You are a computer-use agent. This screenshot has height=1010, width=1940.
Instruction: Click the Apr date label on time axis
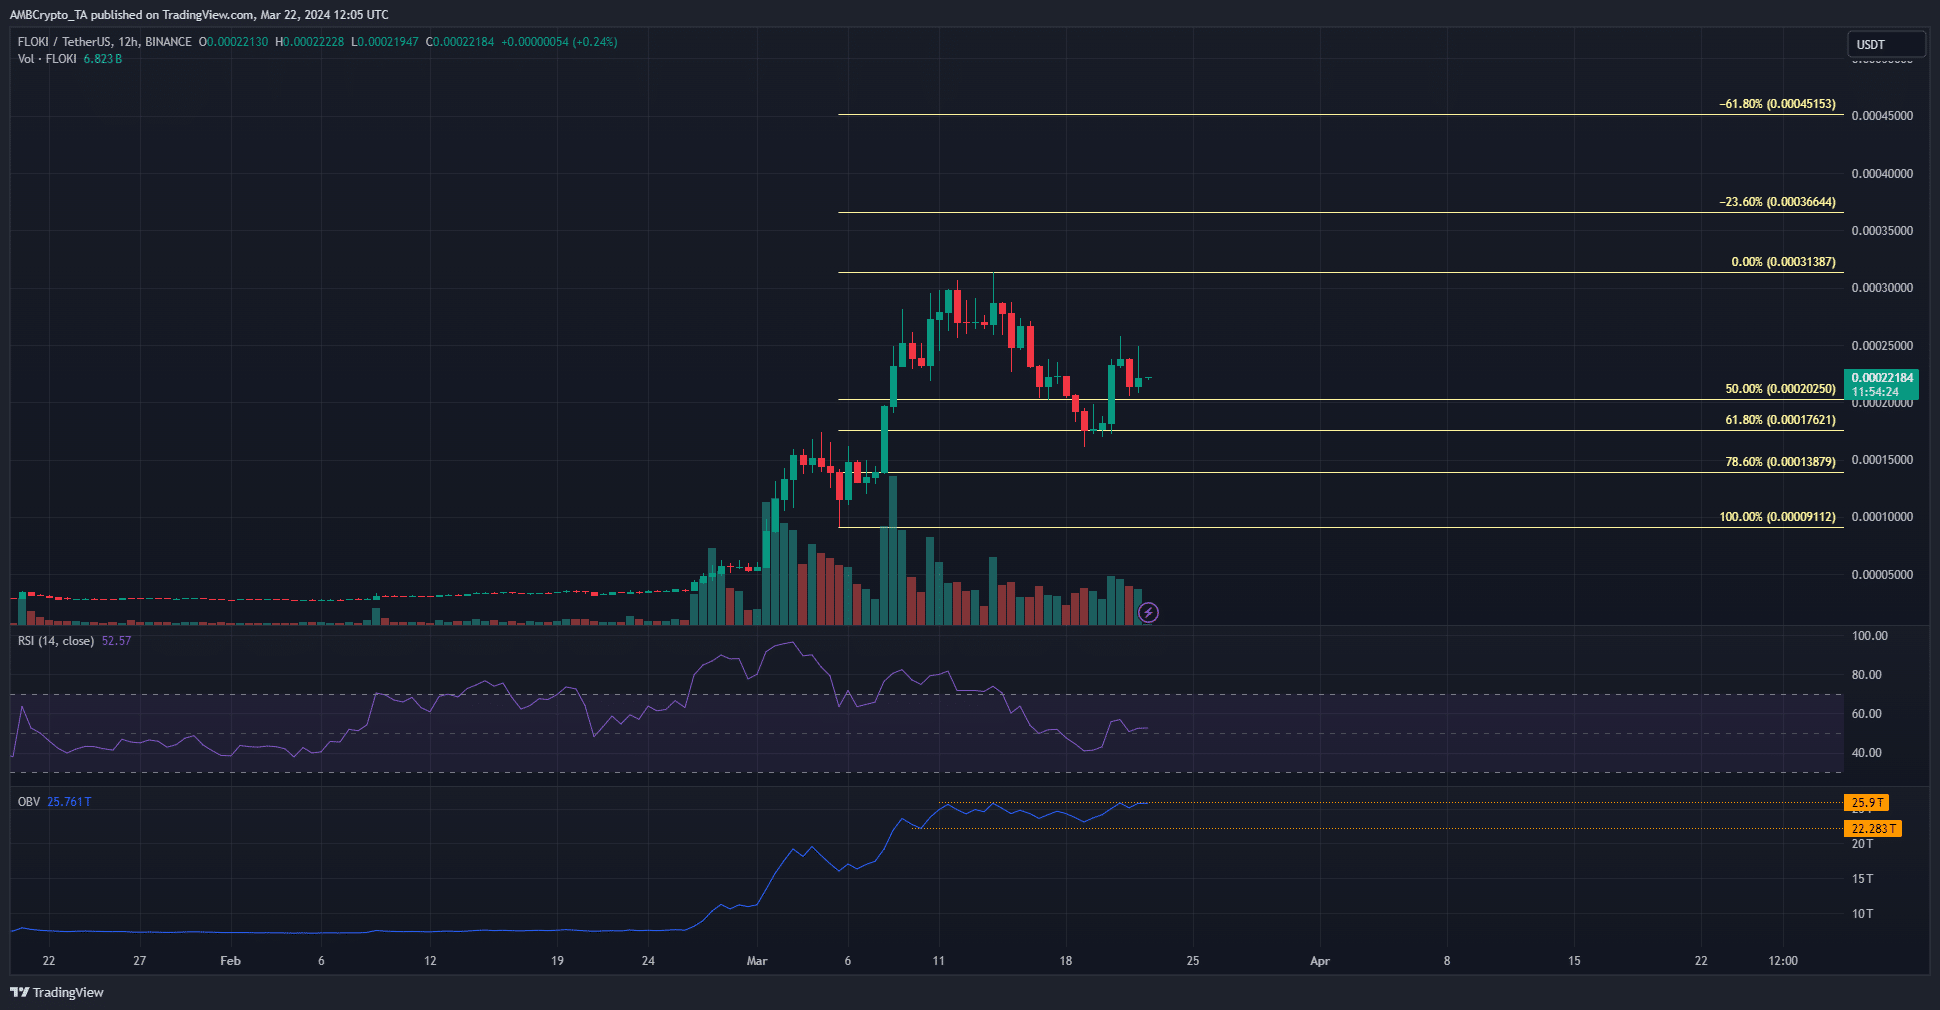coord(1320,961)
